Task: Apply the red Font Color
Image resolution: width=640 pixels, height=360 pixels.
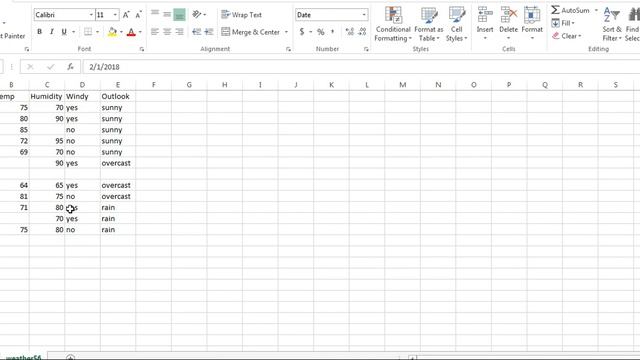Action: pyautogui.click(x=131, y=32)
